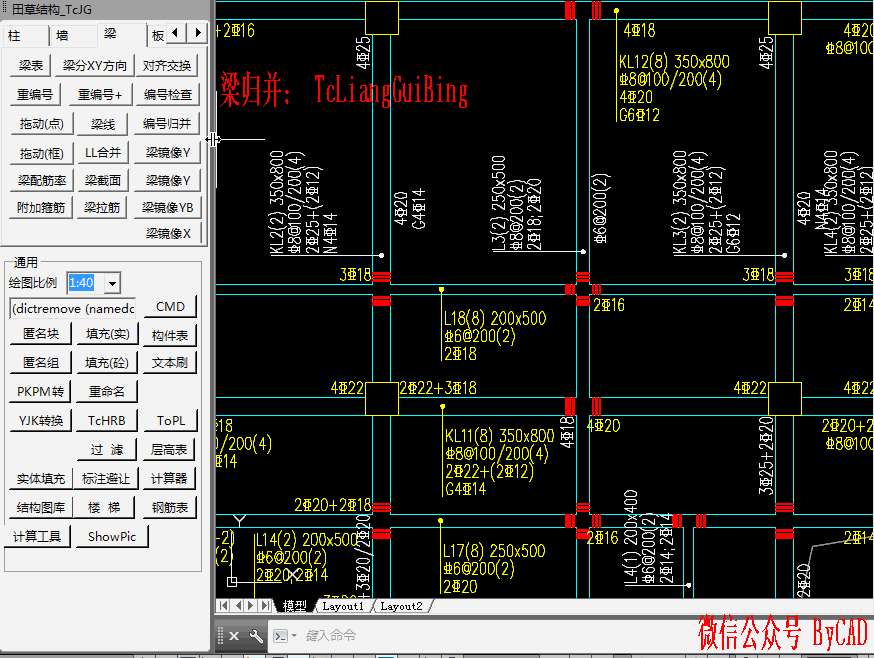Click the 结构图库 button
This screenshot has height=658, width=874.
pyautogui.click(x=41, y=508)
